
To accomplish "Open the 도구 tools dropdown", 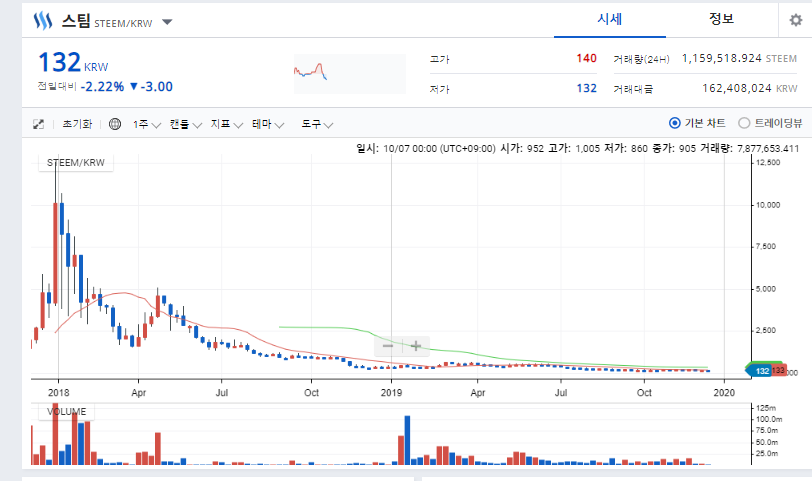I will click(317, 124).
